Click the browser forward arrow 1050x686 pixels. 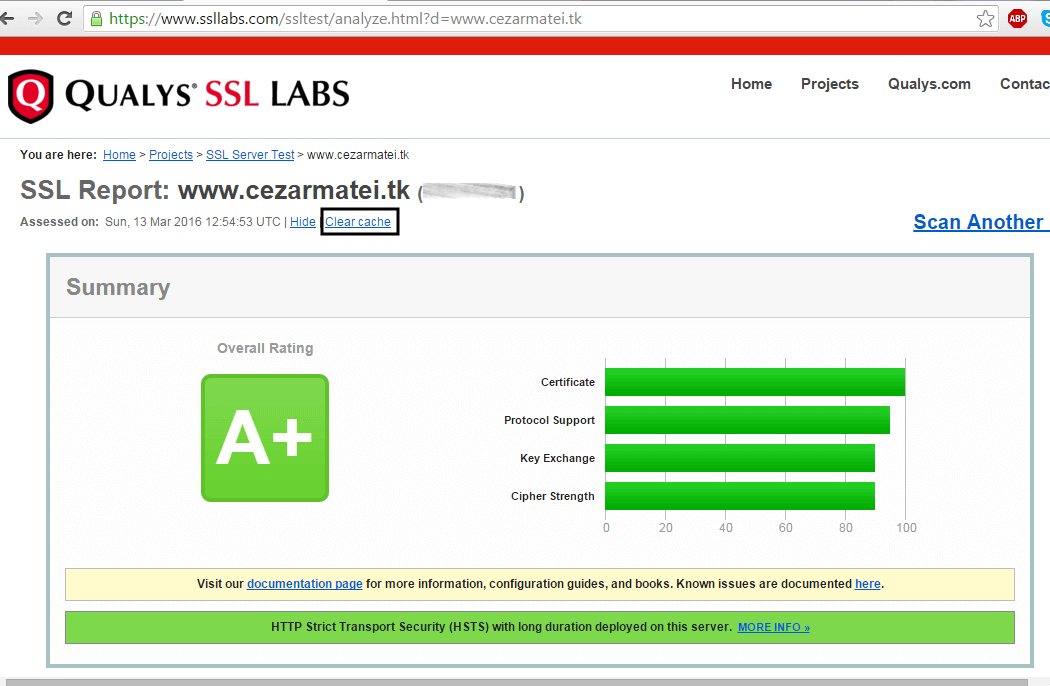pos(35,18)
